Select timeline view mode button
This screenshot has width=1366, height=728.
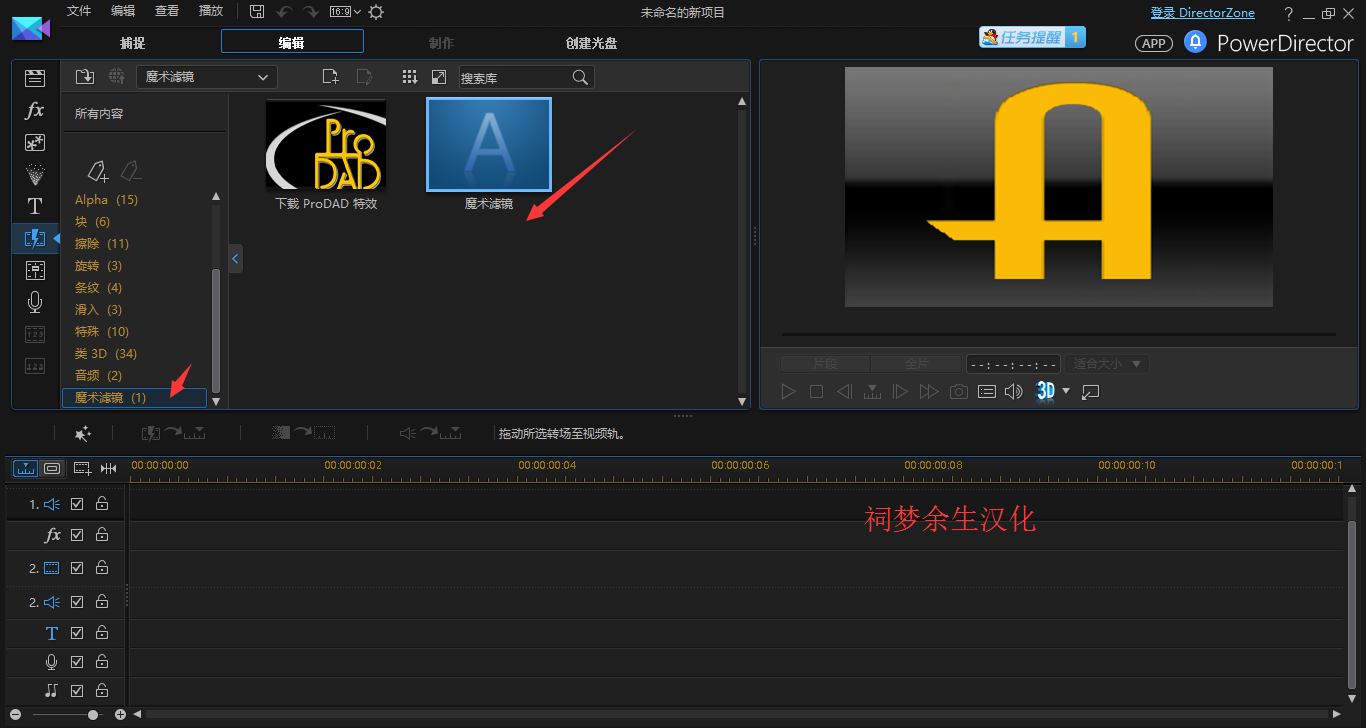coord(25,468)
